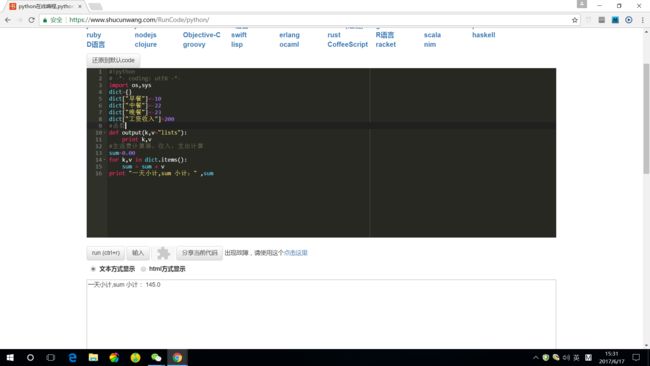Click the share current code button
Viewport: 650px width, 366px height.
199,253
